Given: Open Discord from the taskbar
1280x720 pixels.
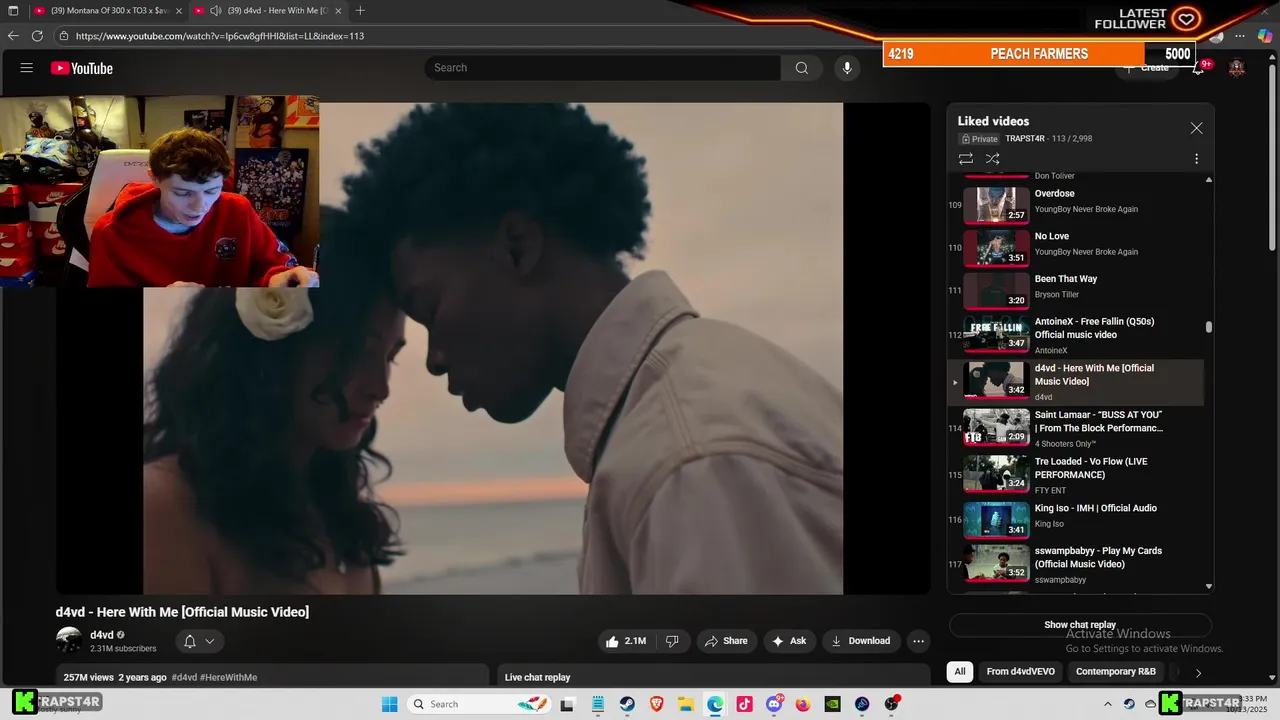Looking at the screenshot, I should pos(774,704).
